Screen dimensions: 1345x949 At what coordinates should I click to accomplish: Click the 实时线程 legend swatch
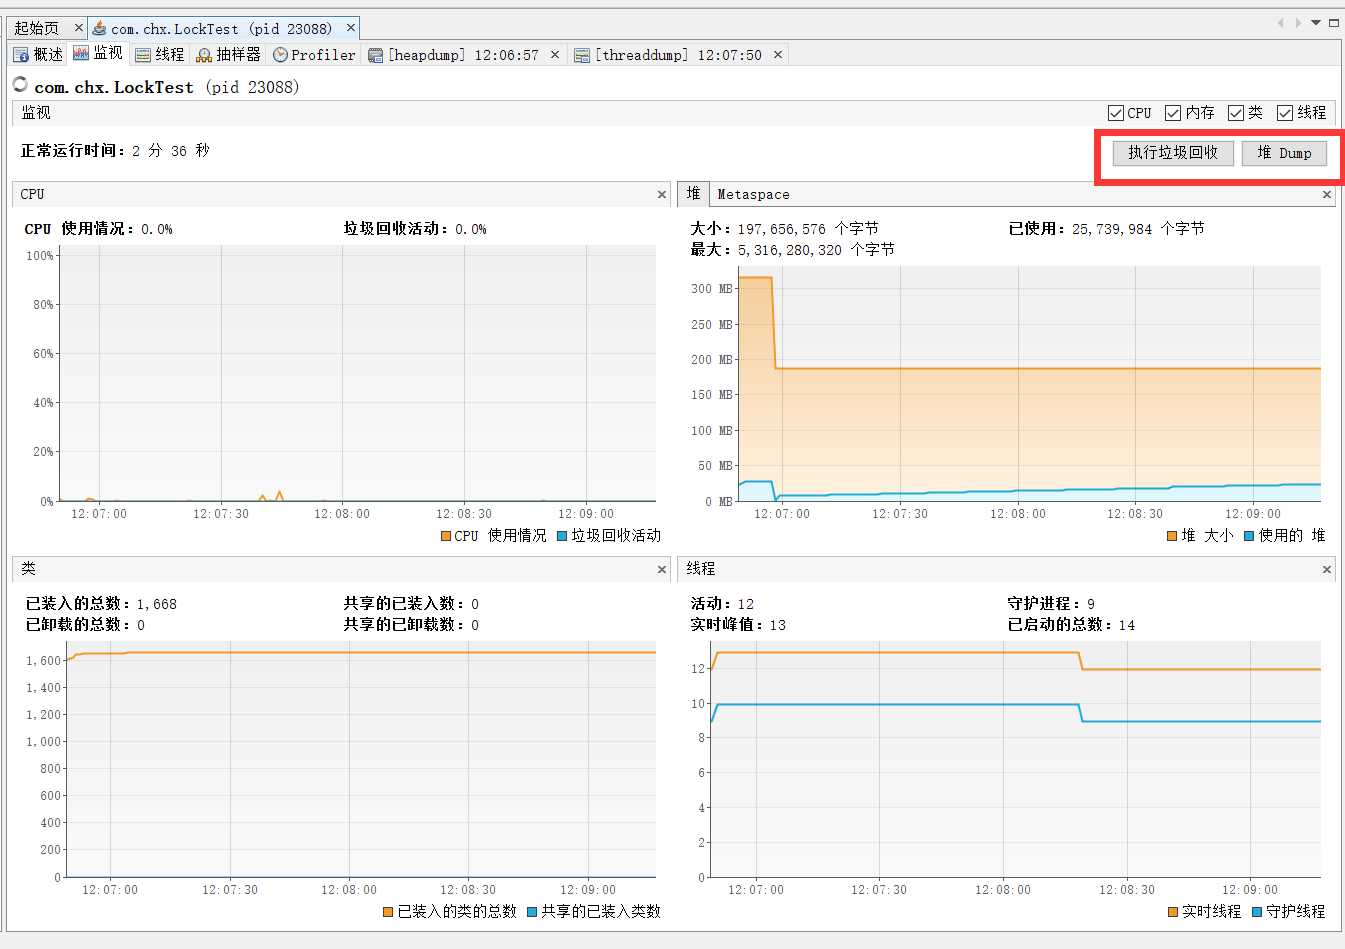coord(1173,912)
